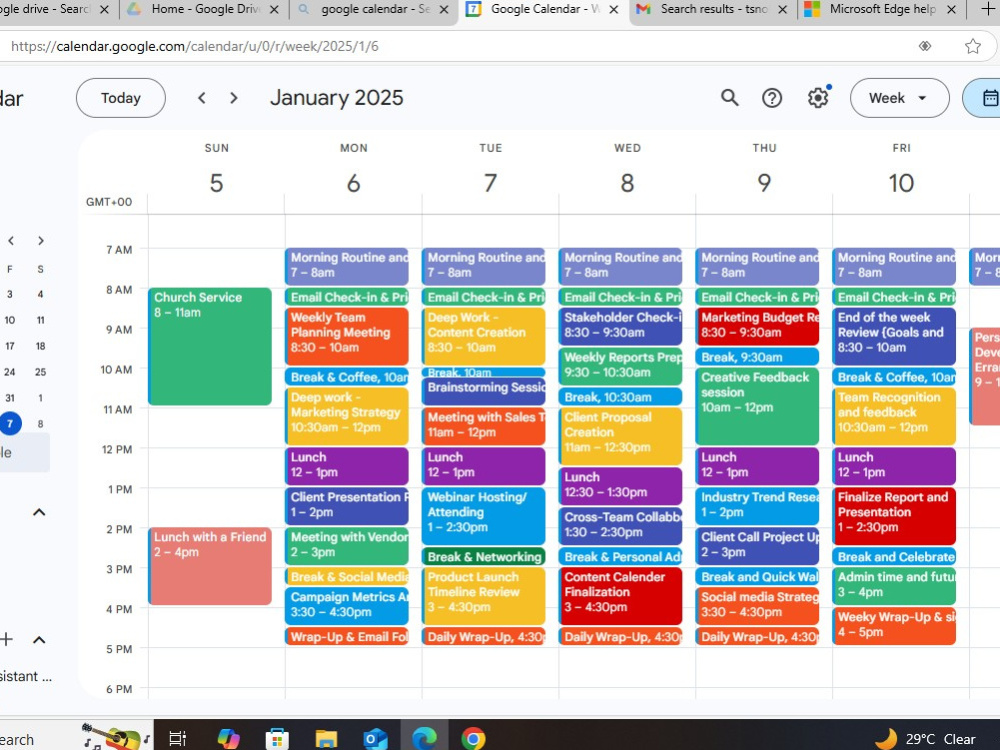The image size is (1000, 750).
Task: Open Campaign Metrics event on Monday
Action: 346,605
